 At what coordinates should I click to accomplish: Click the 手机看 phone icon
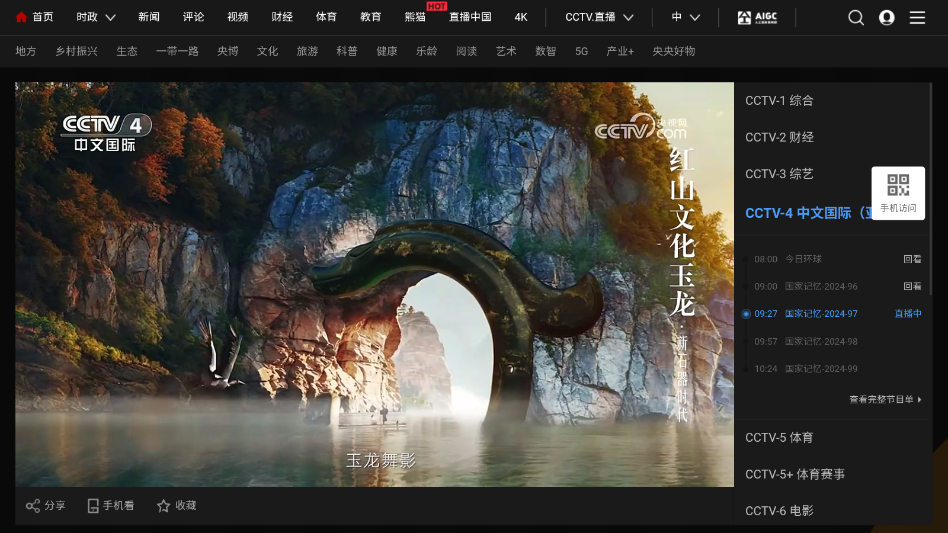point(93,506)
